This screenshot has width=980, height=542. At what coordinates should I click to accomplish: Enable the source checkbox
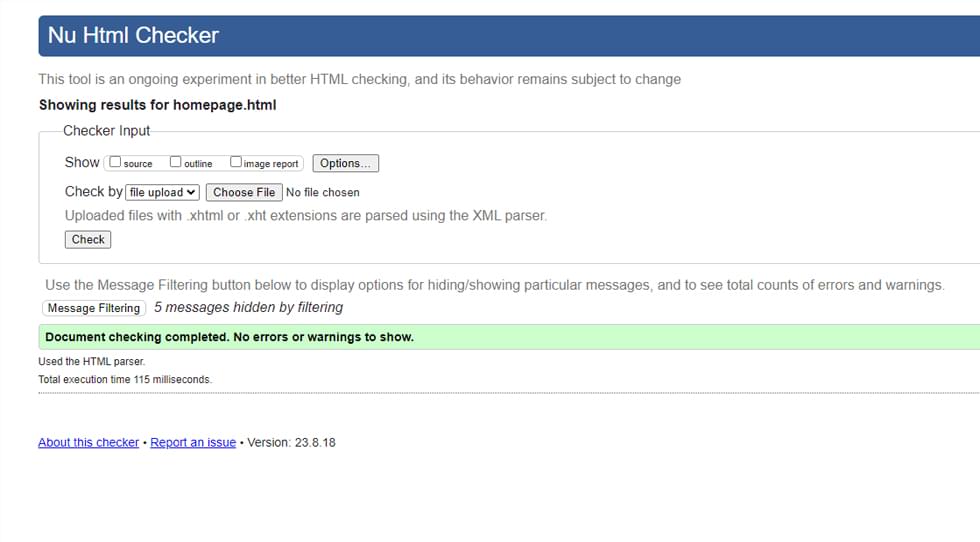[115, 162]
